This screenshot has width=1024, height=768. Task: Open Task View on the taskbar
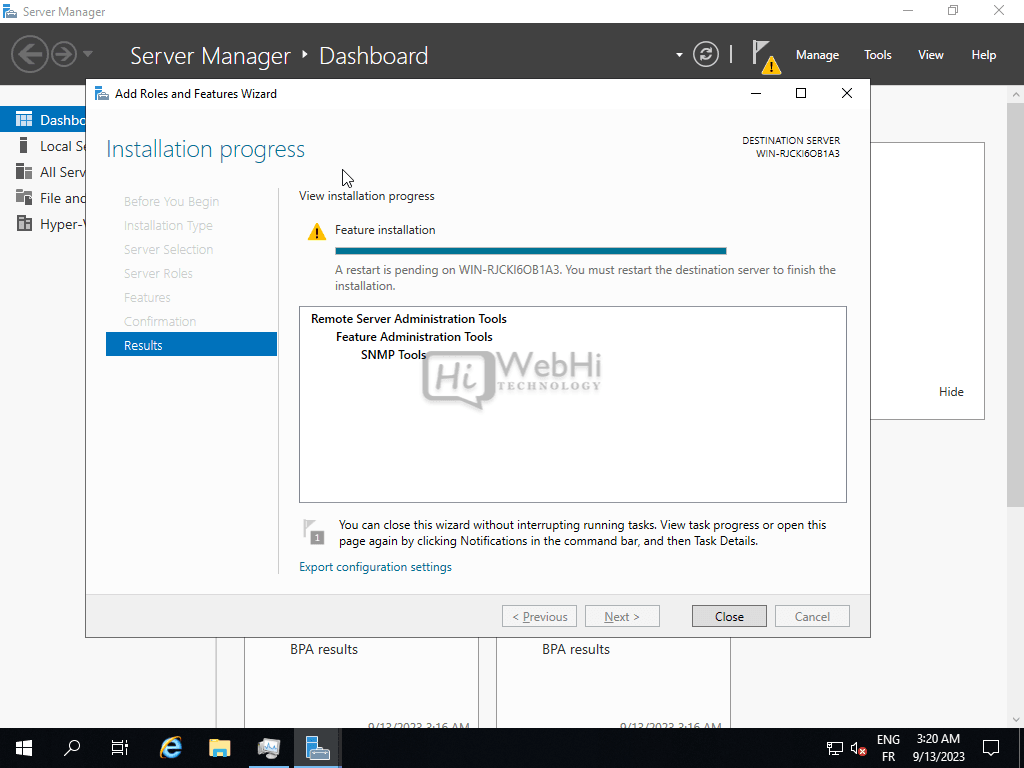tap(120, 747)
